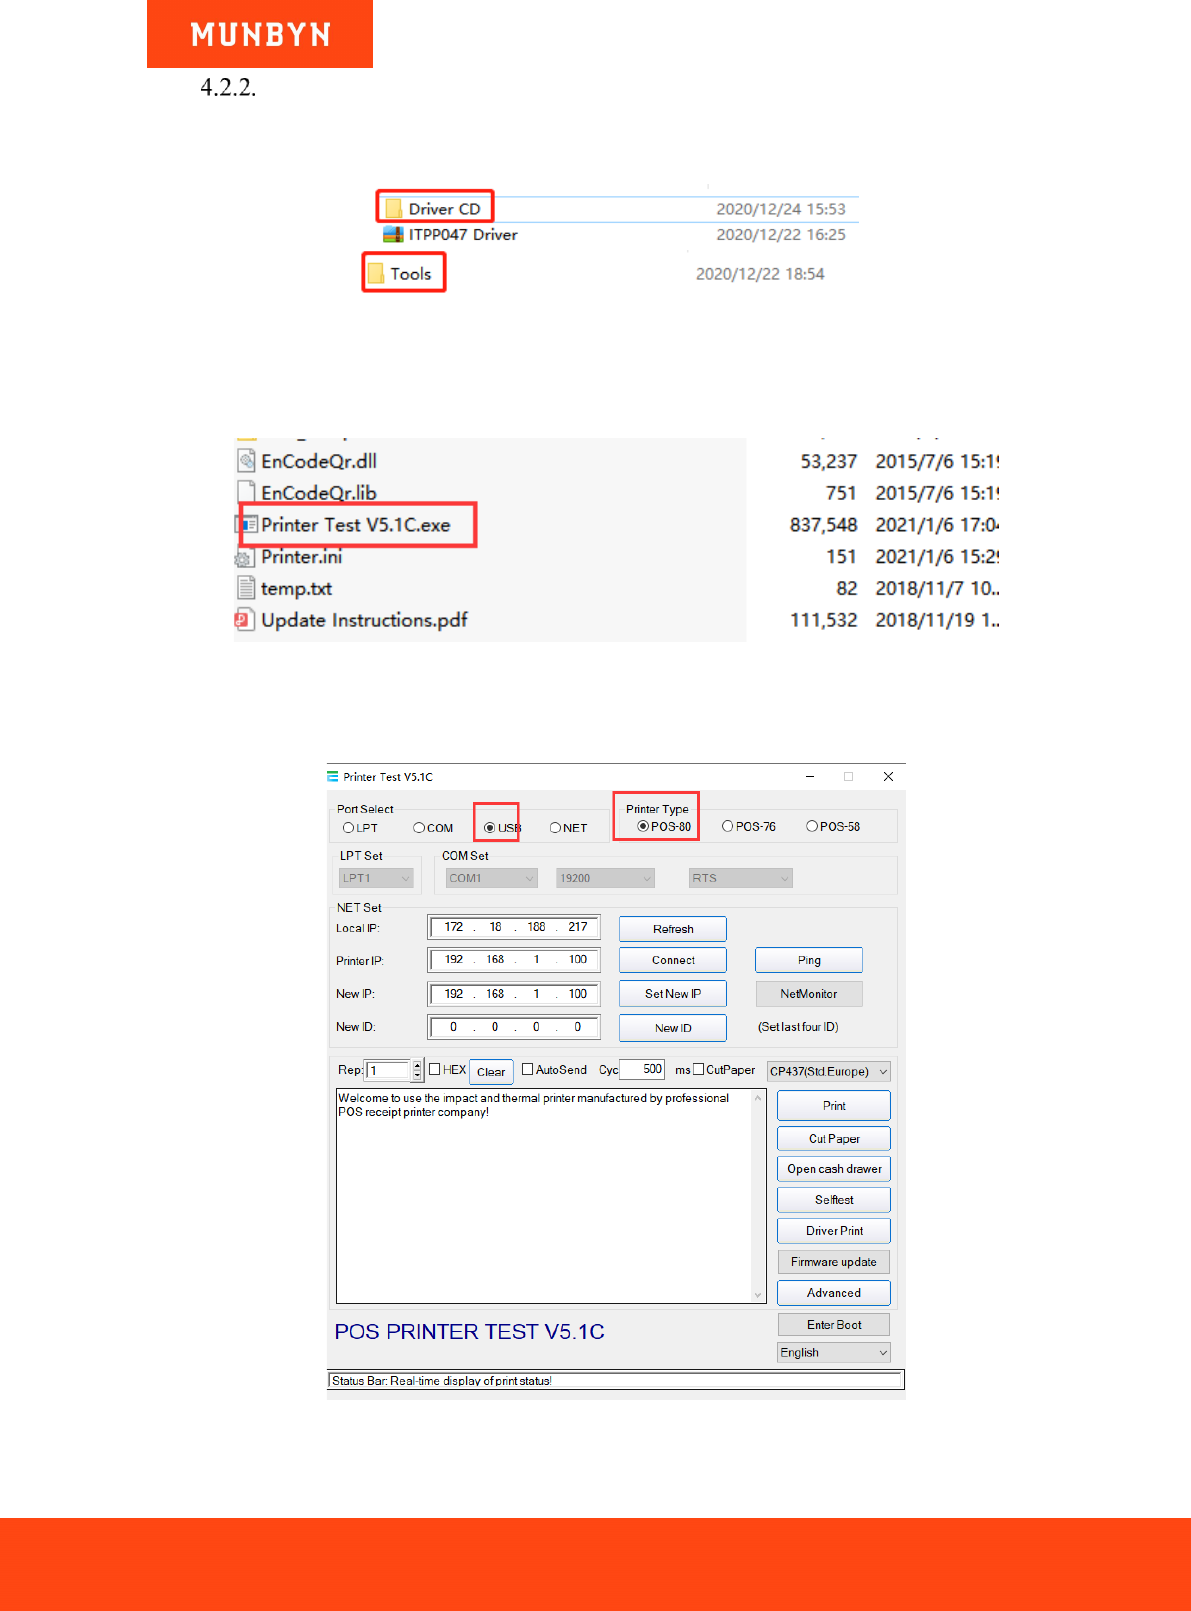Click the text area scrollbar down arrow

pos(758,1295)
